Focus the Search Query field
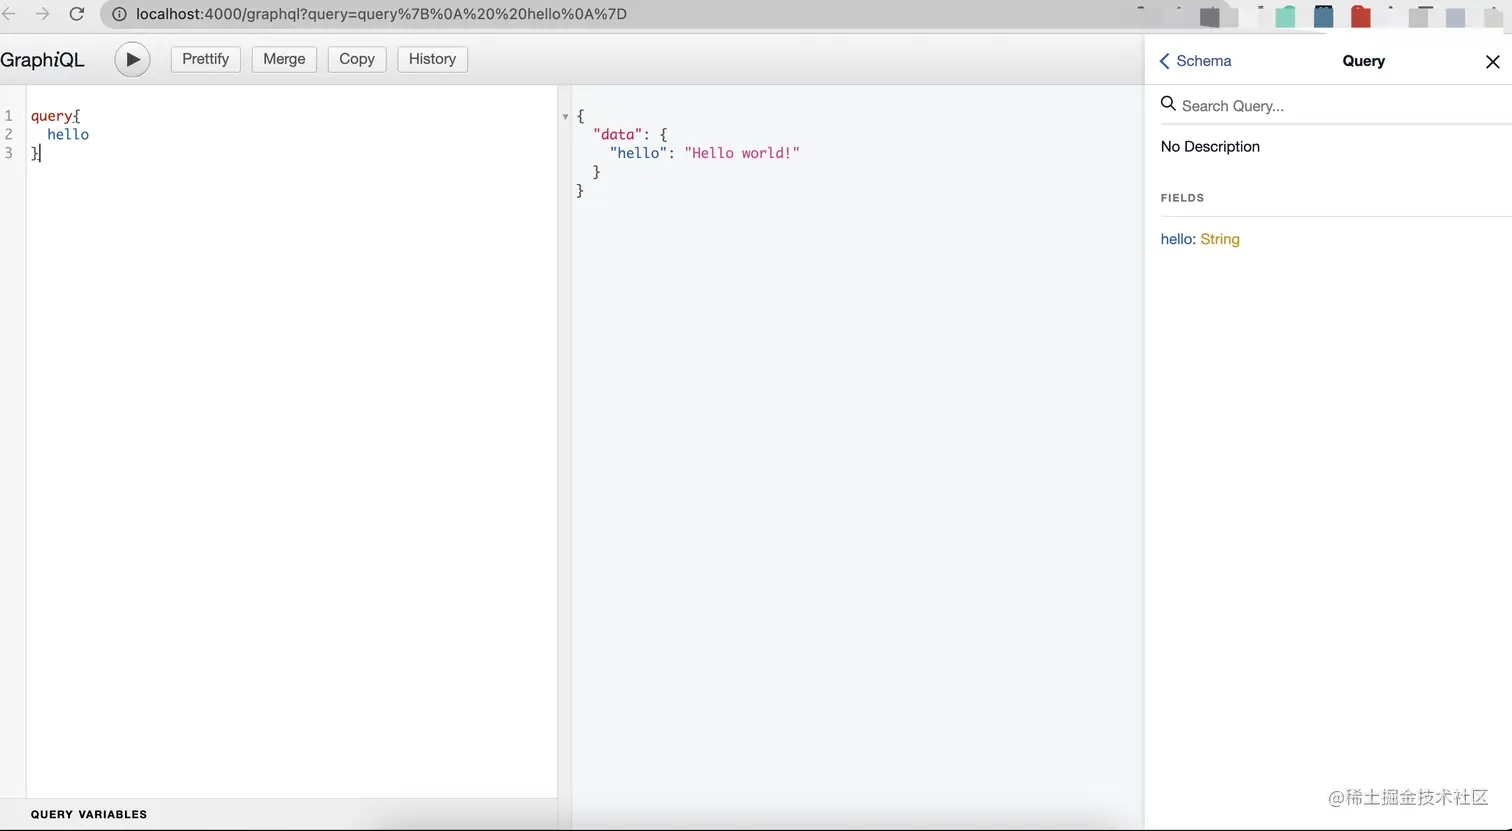 (1335, 105)
